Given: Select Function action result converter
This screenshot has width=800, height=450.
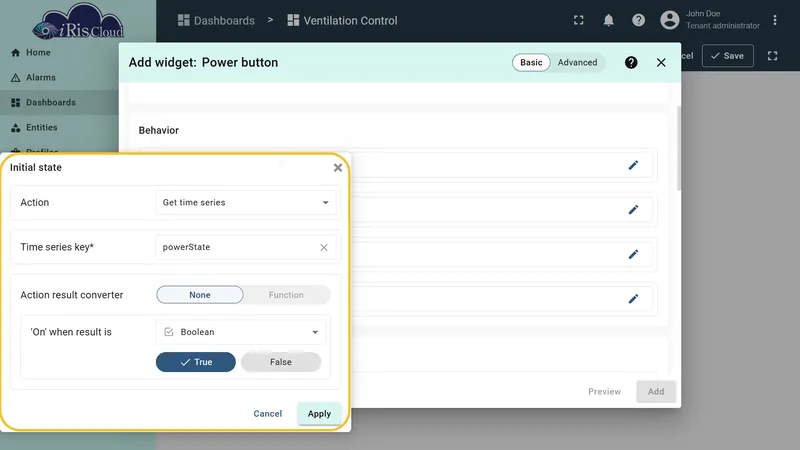Looking at the screenshot, I should (x=286, y=295).
